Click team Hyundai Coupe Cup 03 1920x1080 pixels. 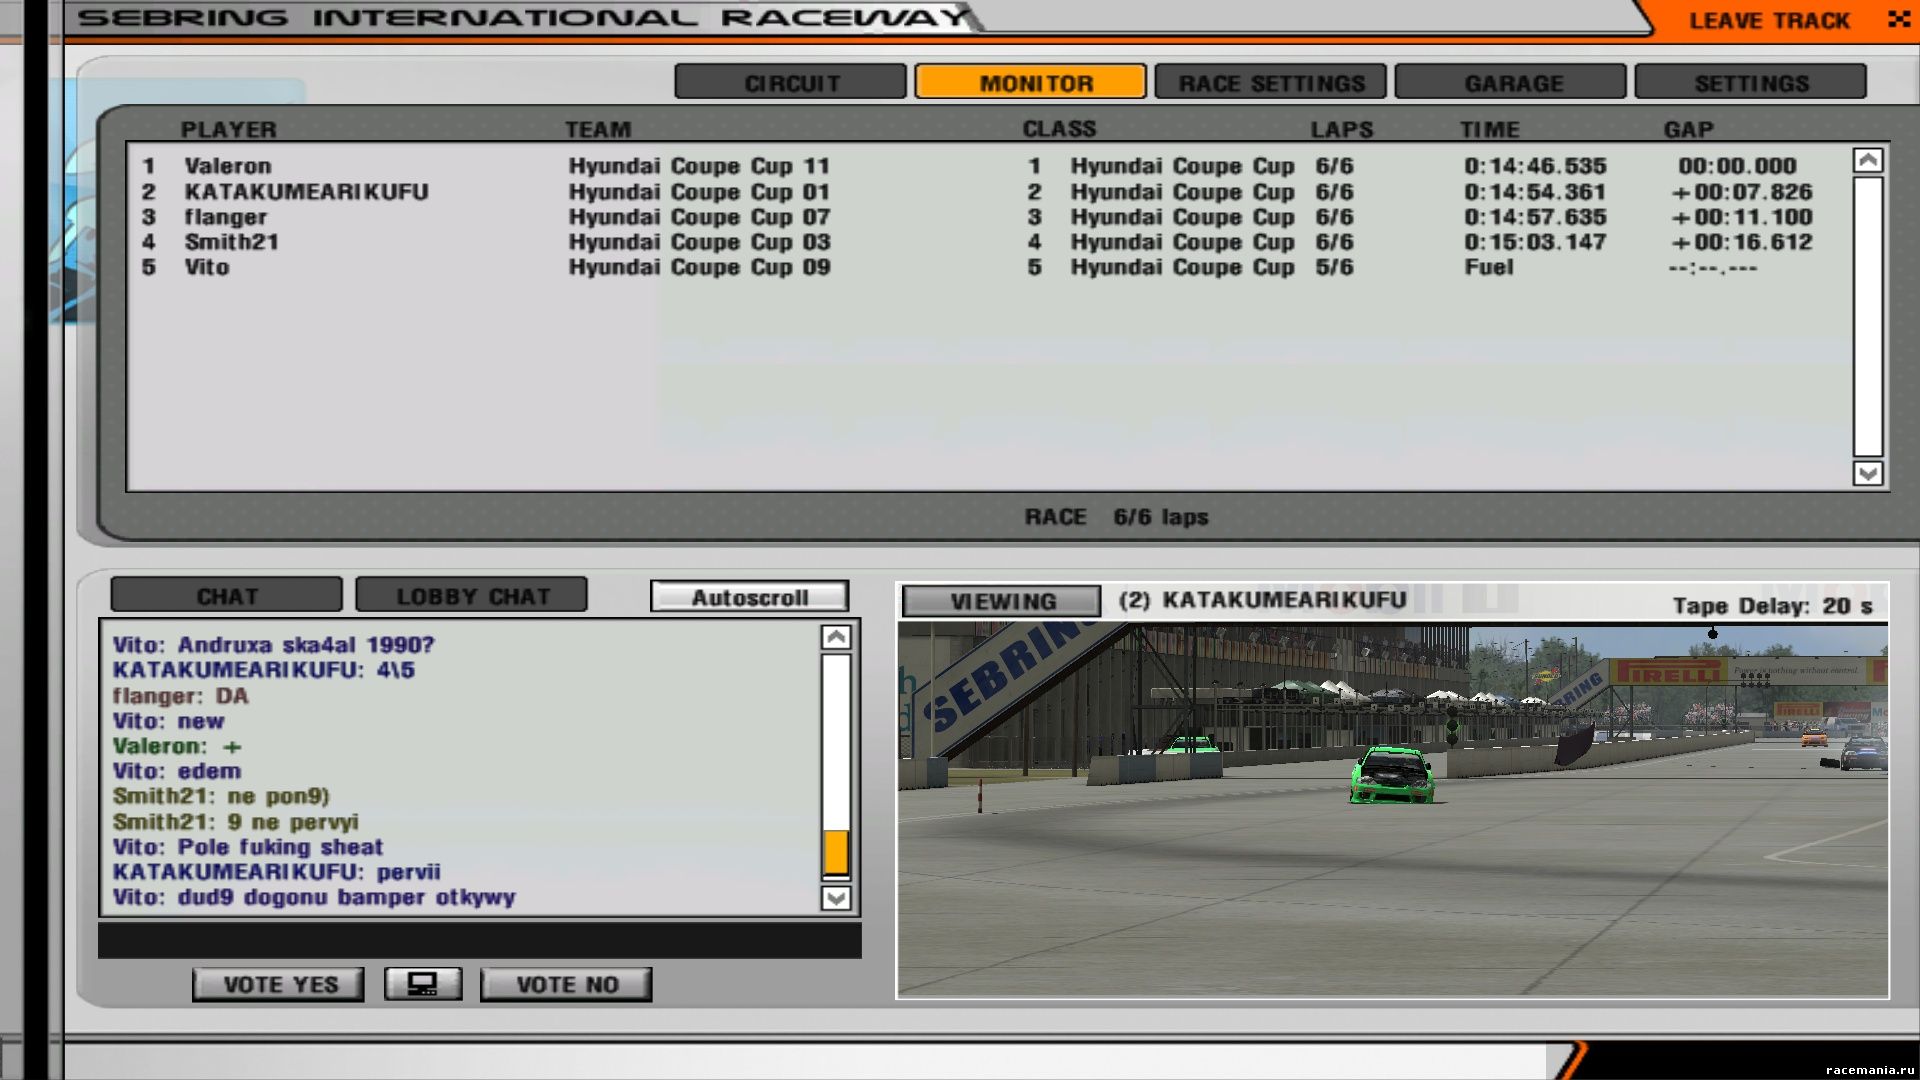pyautogui.click(x=699, y=242)
